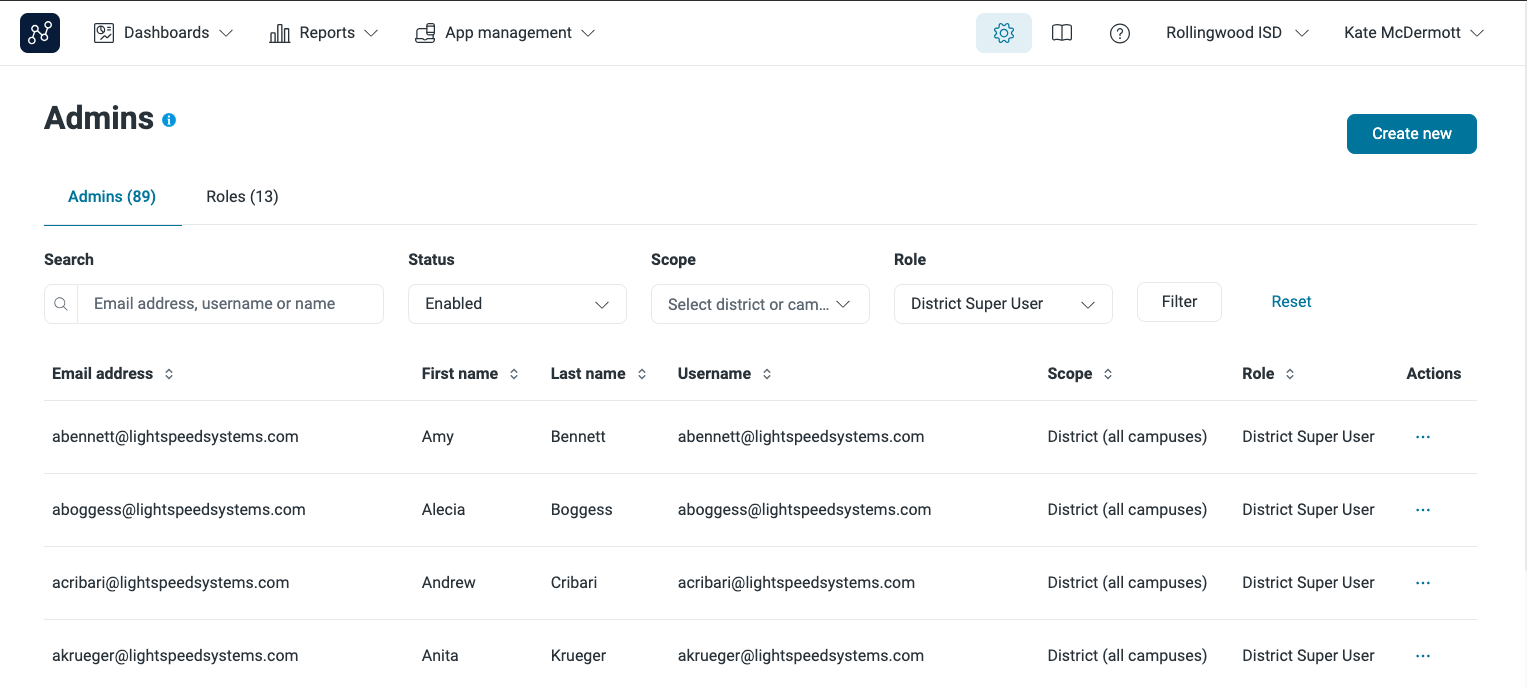Open actions menu for Andrew Cribari

(x=1423, y=583)
